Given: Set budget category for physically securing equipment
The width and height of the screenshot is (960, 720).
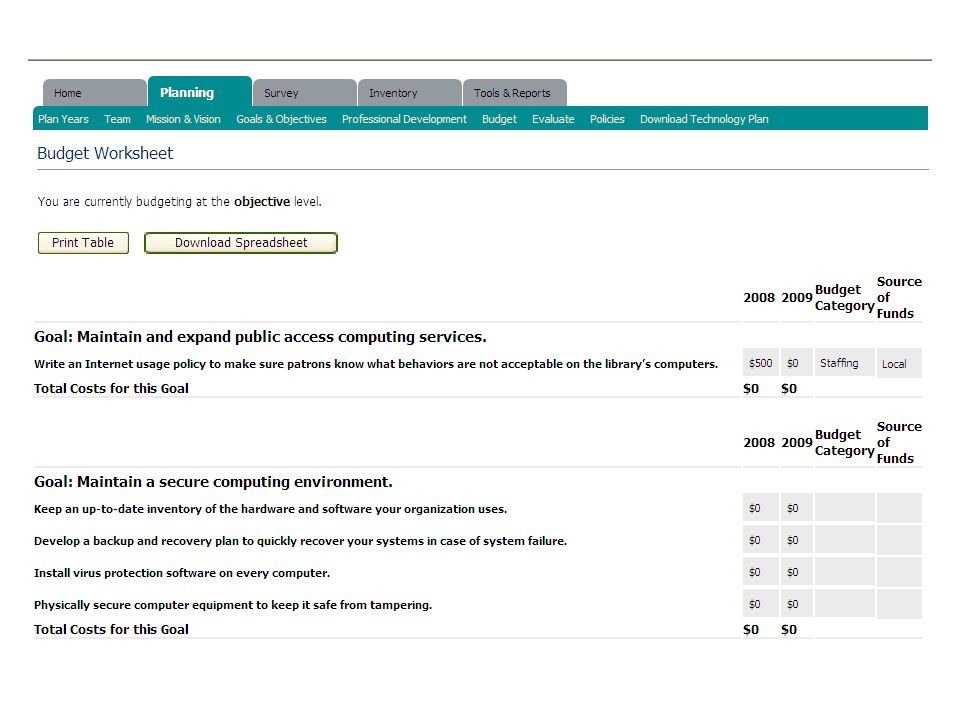Looking at the screenshot, I should point(844,604).
